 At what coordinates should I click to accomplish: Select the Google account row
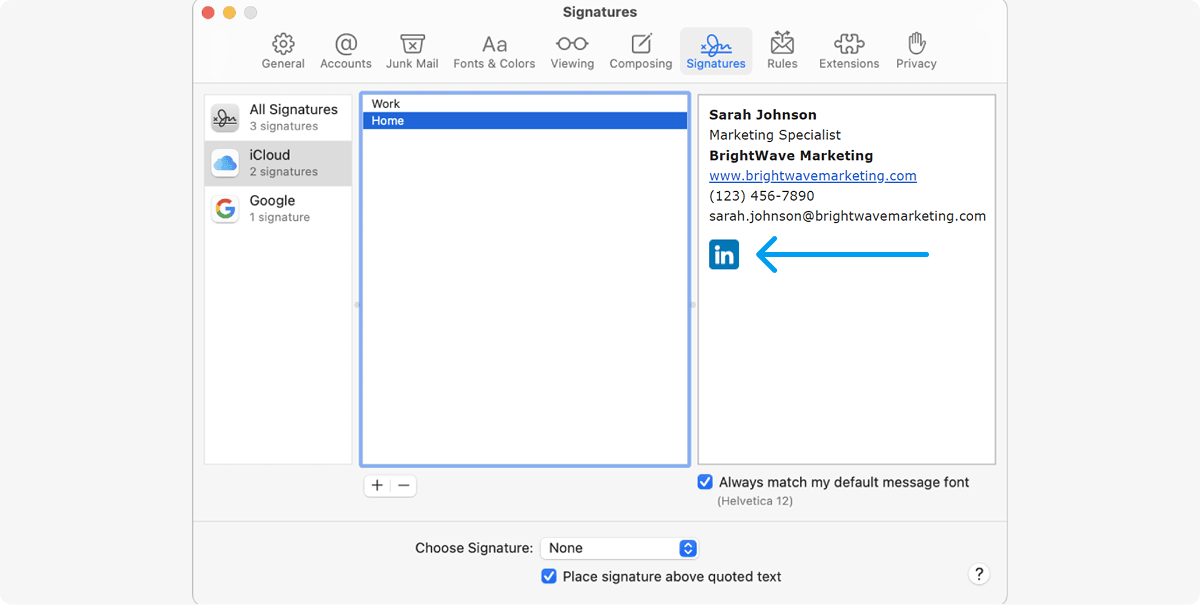pos(278,208)
